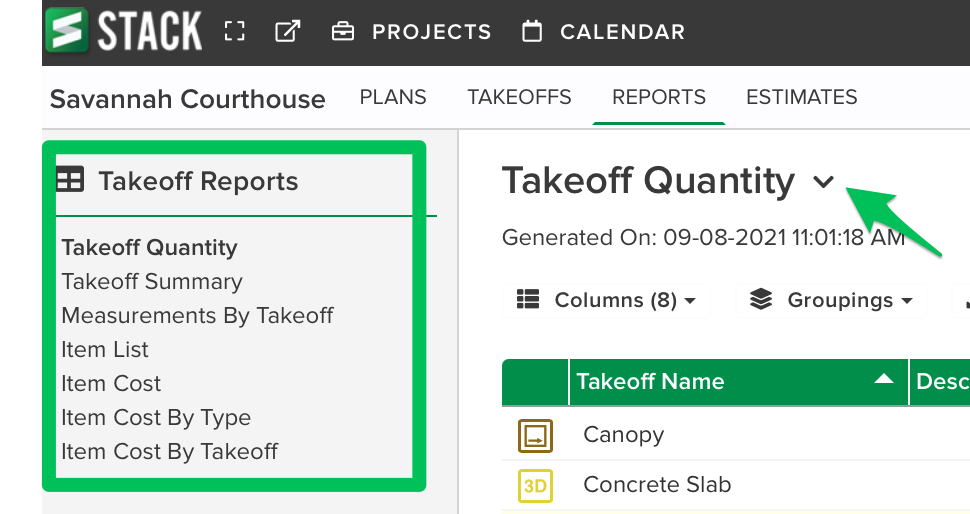Click the Takeoff Reports table icon
The height and width of the screenshot is (514, 970).
[69, 180]
